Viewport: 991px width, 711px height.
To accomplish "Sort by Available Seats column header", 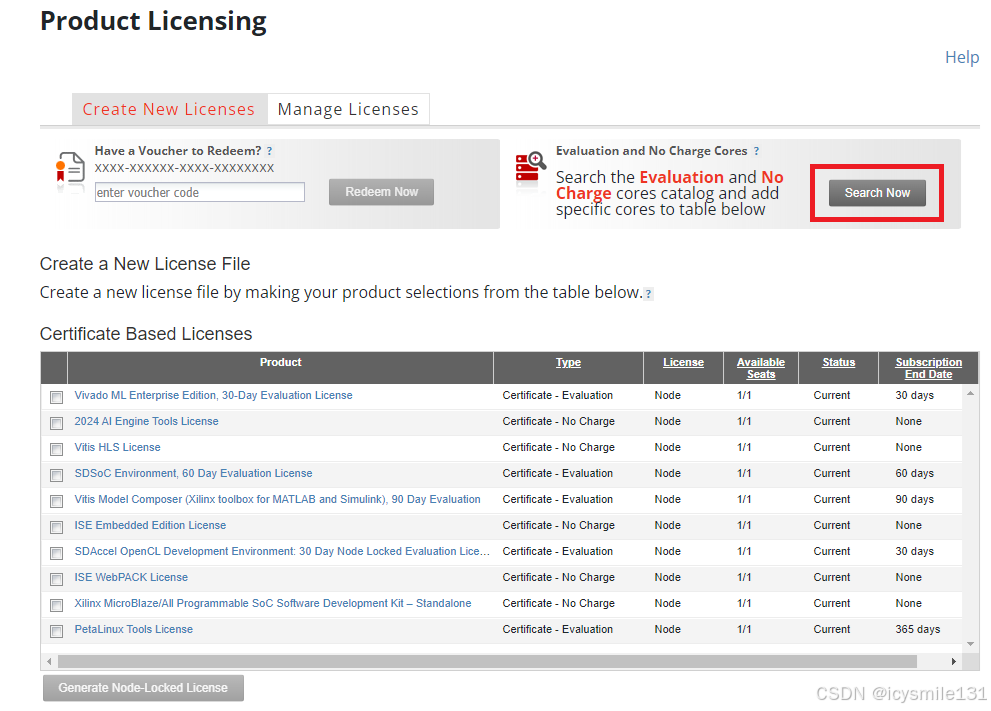I will [x=761, y=368].
